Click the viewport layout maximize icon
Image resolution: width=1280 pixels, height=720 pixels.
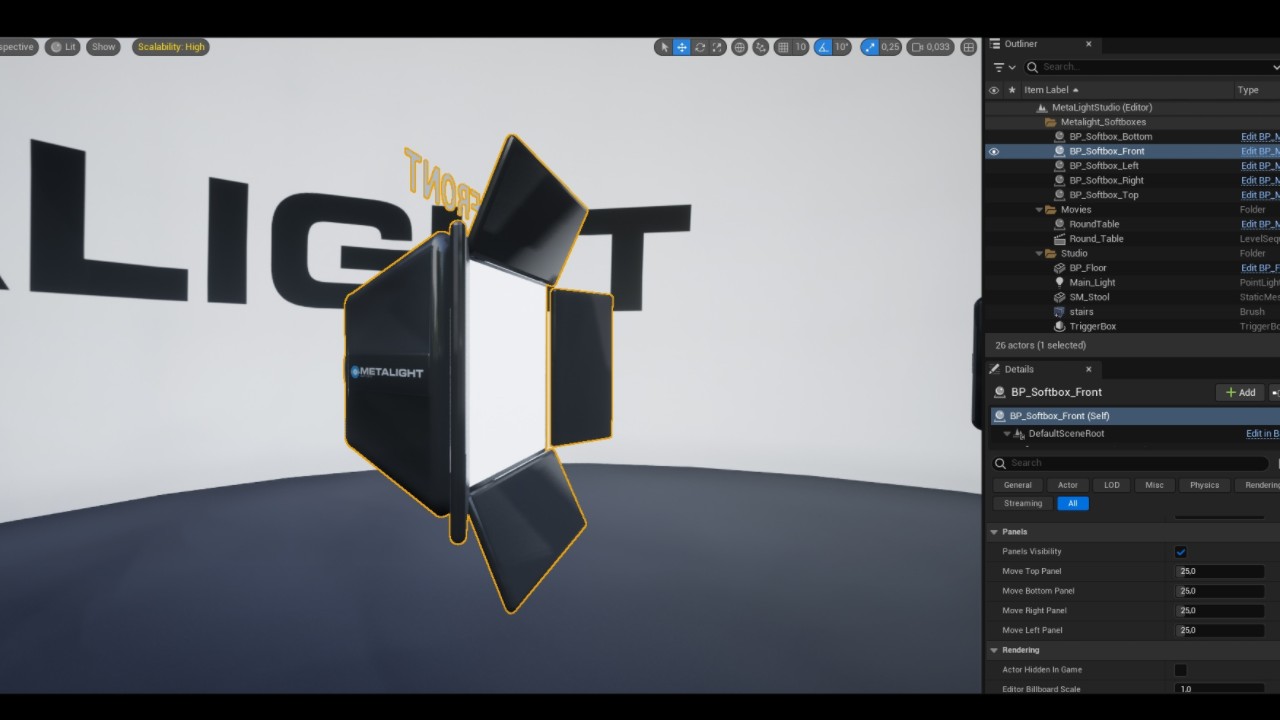coord(968,47)
